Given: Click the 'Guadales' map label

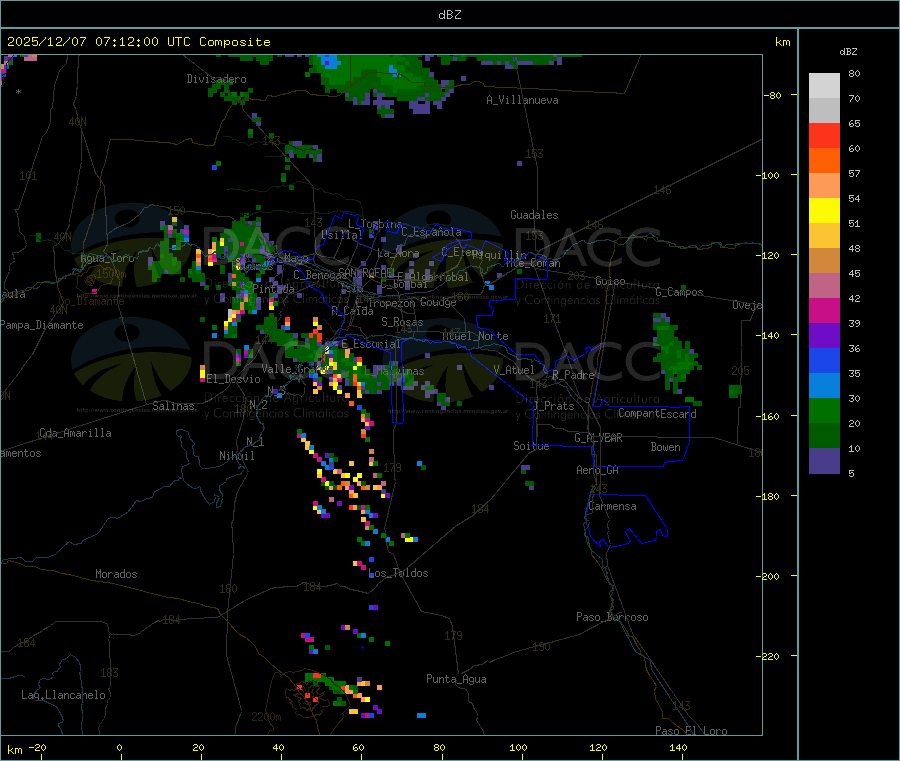Looking at the screenshot, I should (534, 215).
